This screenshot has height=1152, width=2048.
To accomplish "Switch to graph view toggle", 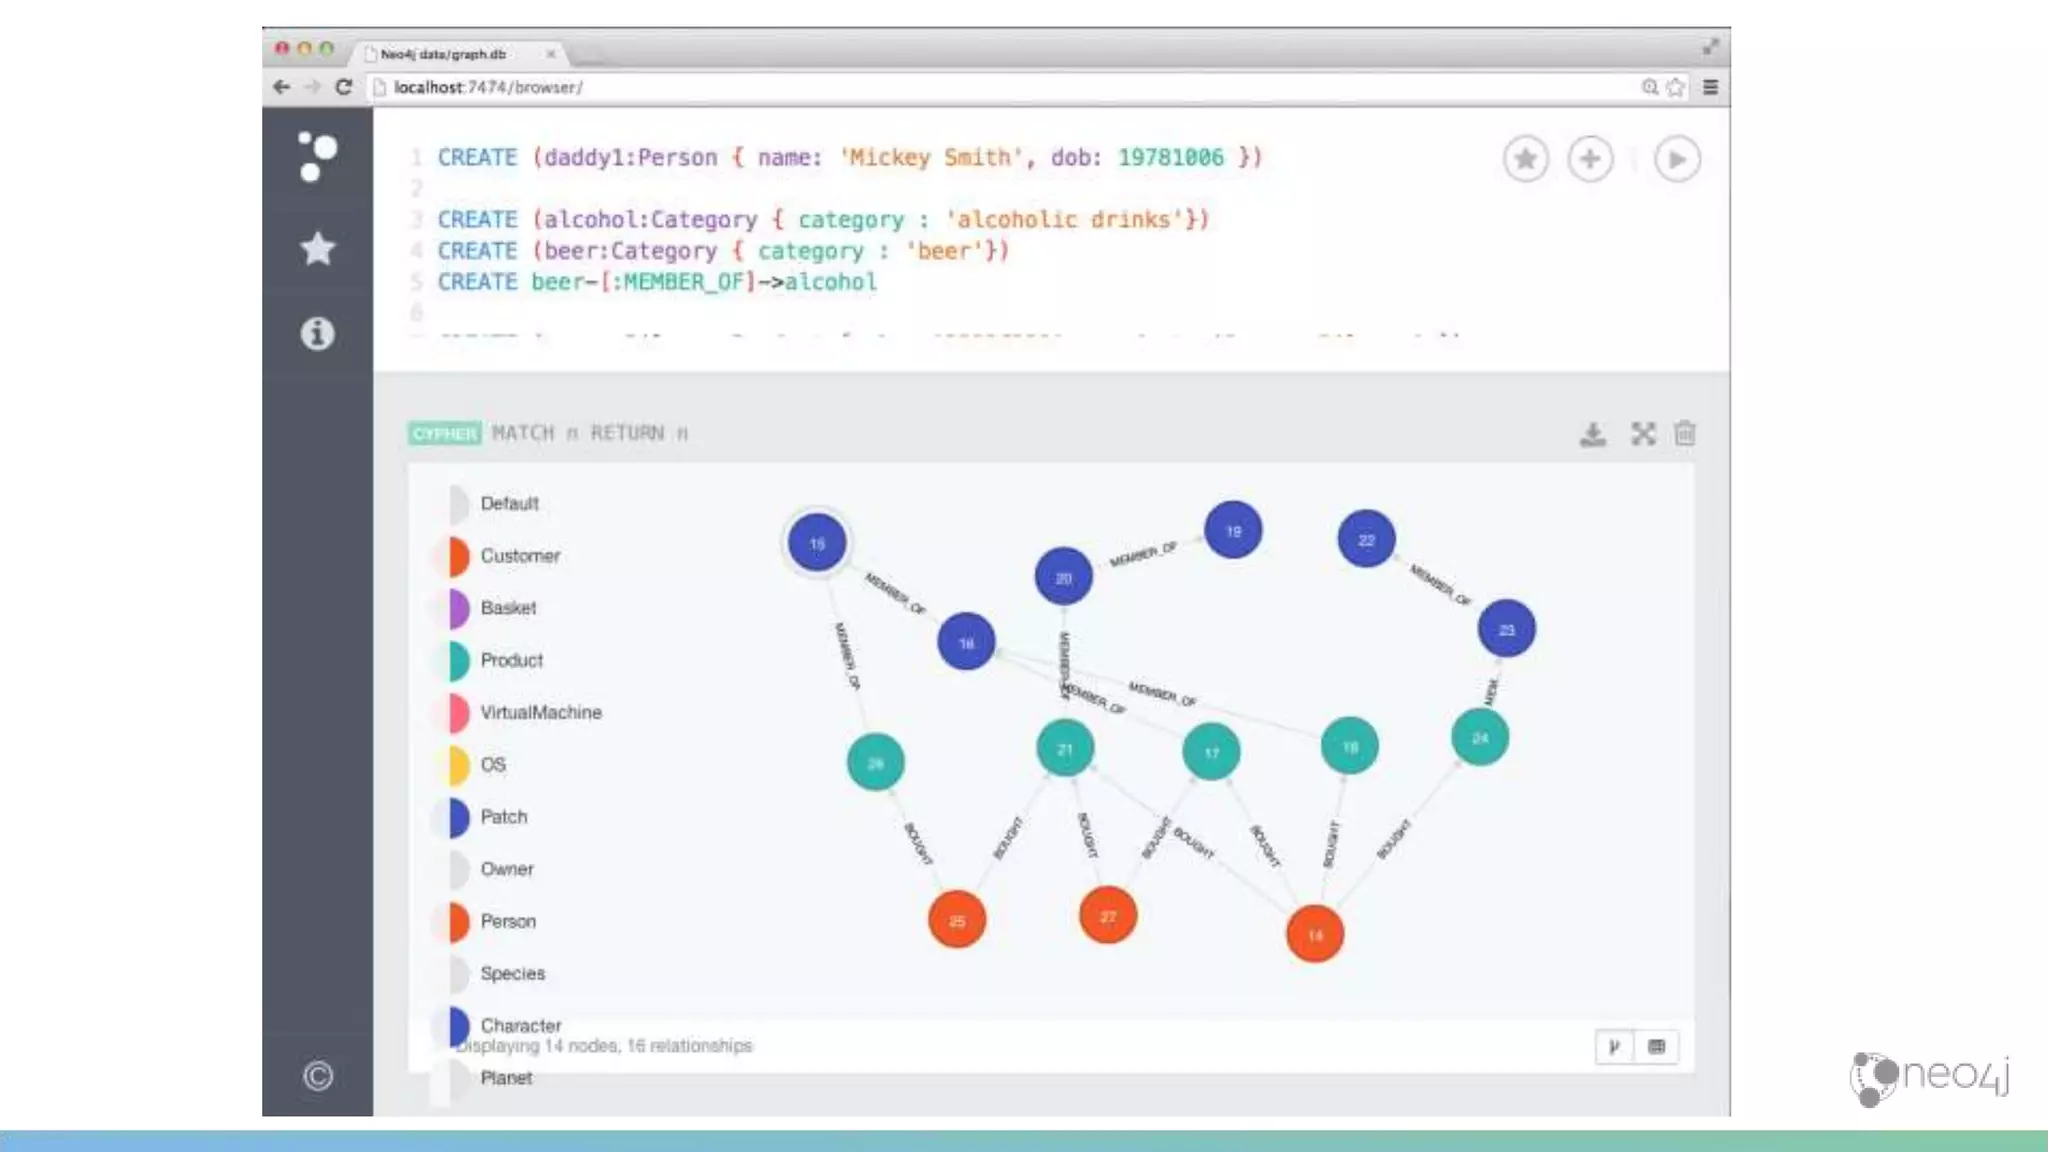I will [x=1614, y=1047].
